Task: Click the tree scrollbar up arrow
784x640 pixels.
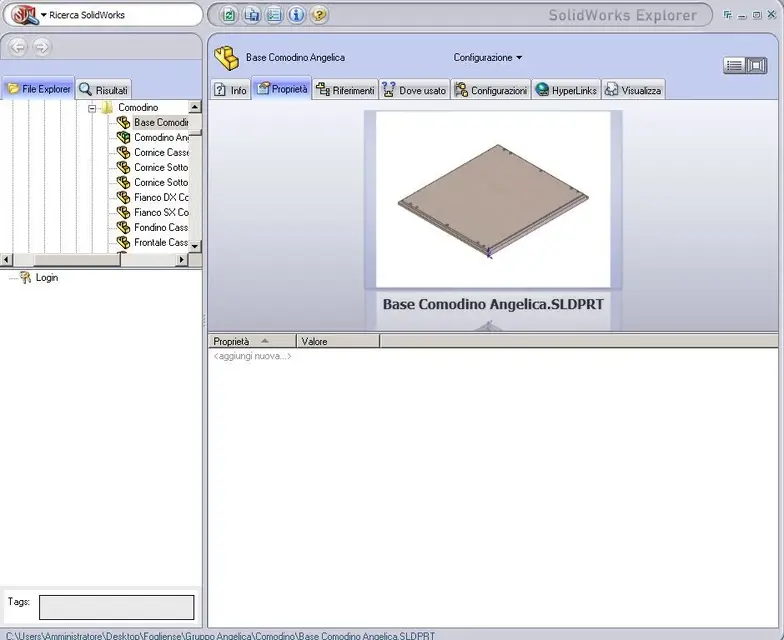Action: click(195, 106)
